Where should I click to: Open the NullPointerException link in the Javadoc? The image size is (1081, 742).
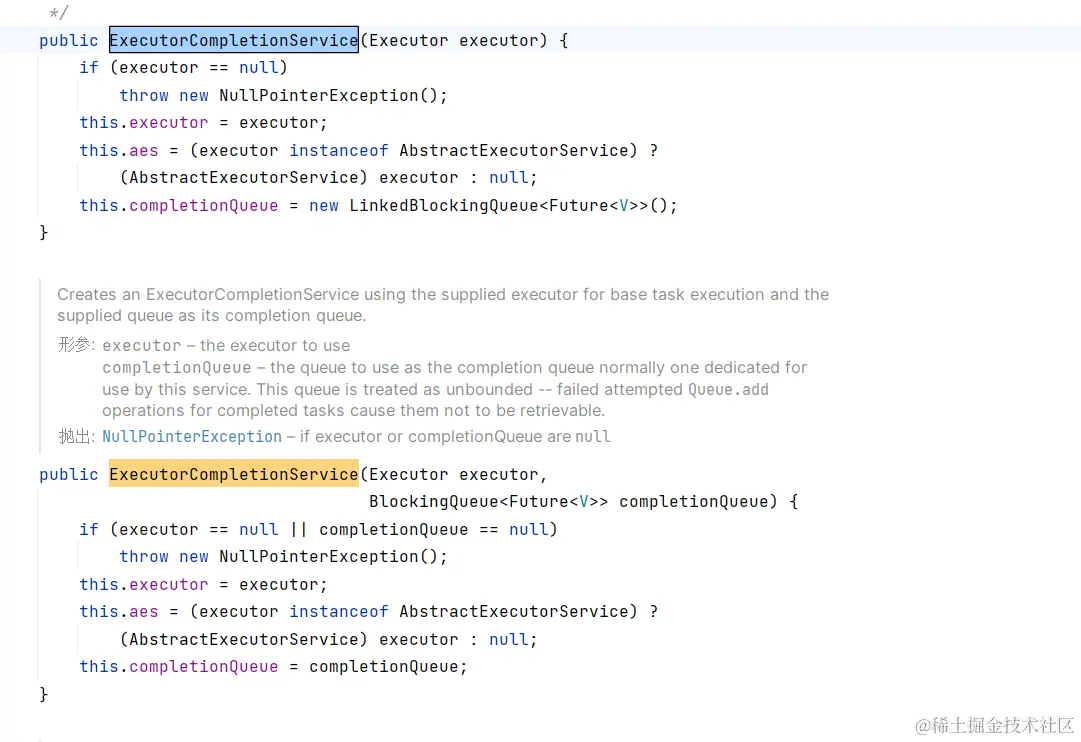[x=192, y=437]
